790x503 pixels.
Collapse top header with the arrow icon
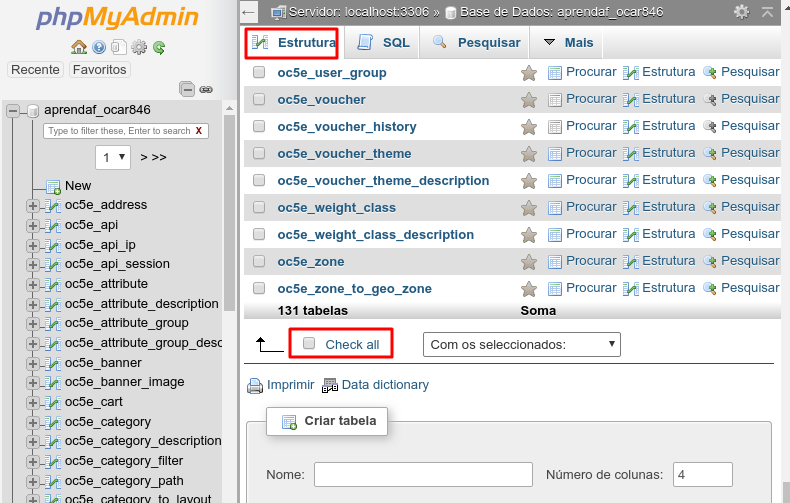767,12
